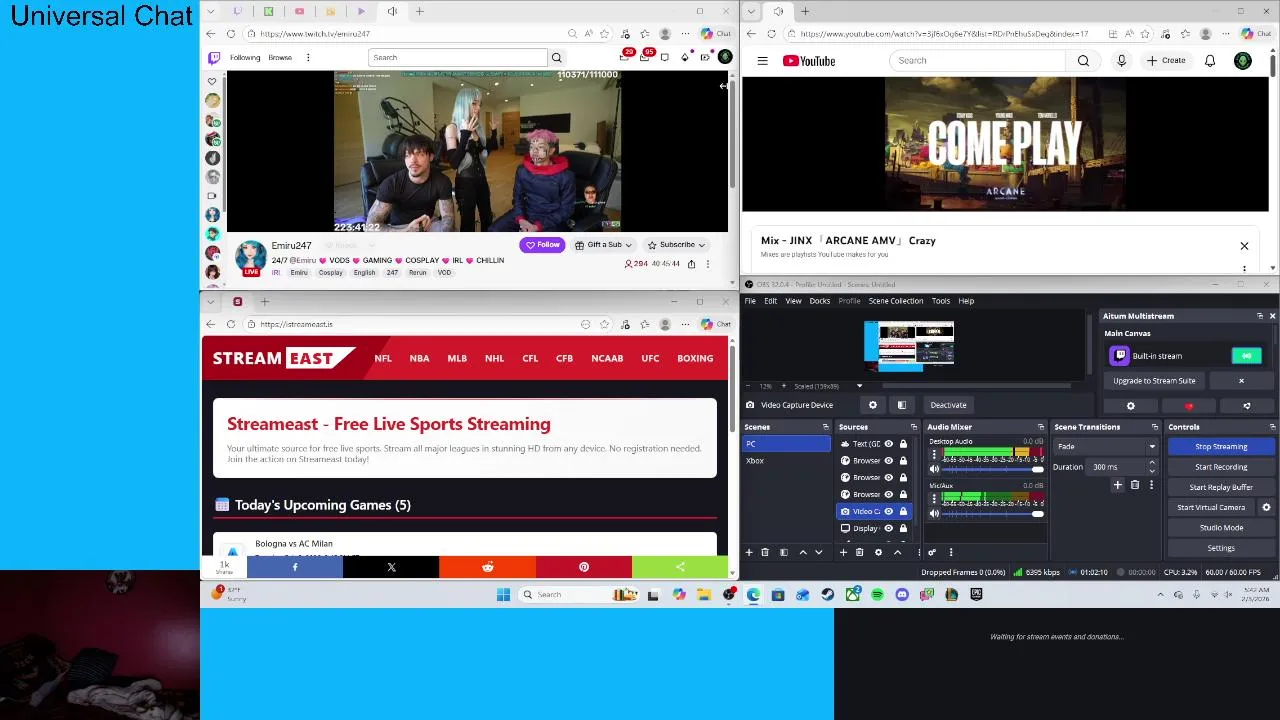Image resolution: width=1280 pixels, height=720 pixels.
Task: Open source properties gear in Sources toolbar
Action: pos(878,552)
